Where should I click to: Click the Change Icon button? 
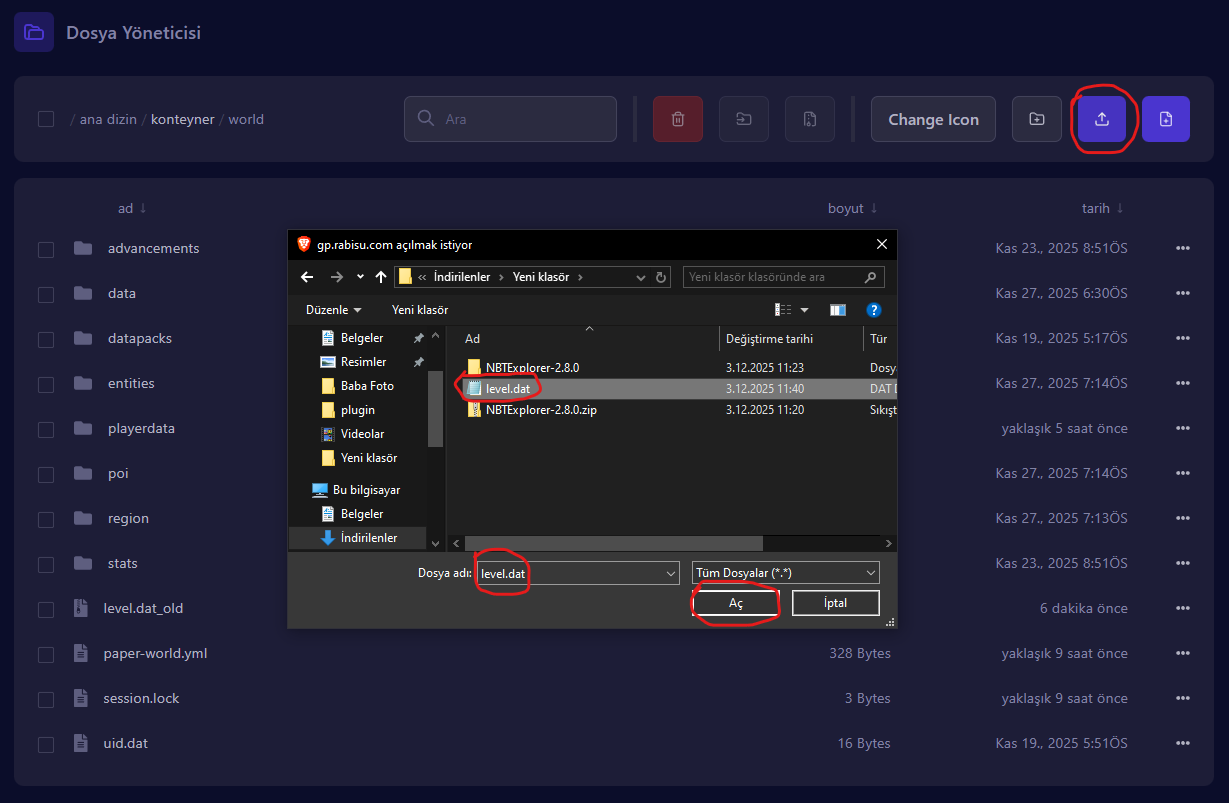(x=933, y=119)
